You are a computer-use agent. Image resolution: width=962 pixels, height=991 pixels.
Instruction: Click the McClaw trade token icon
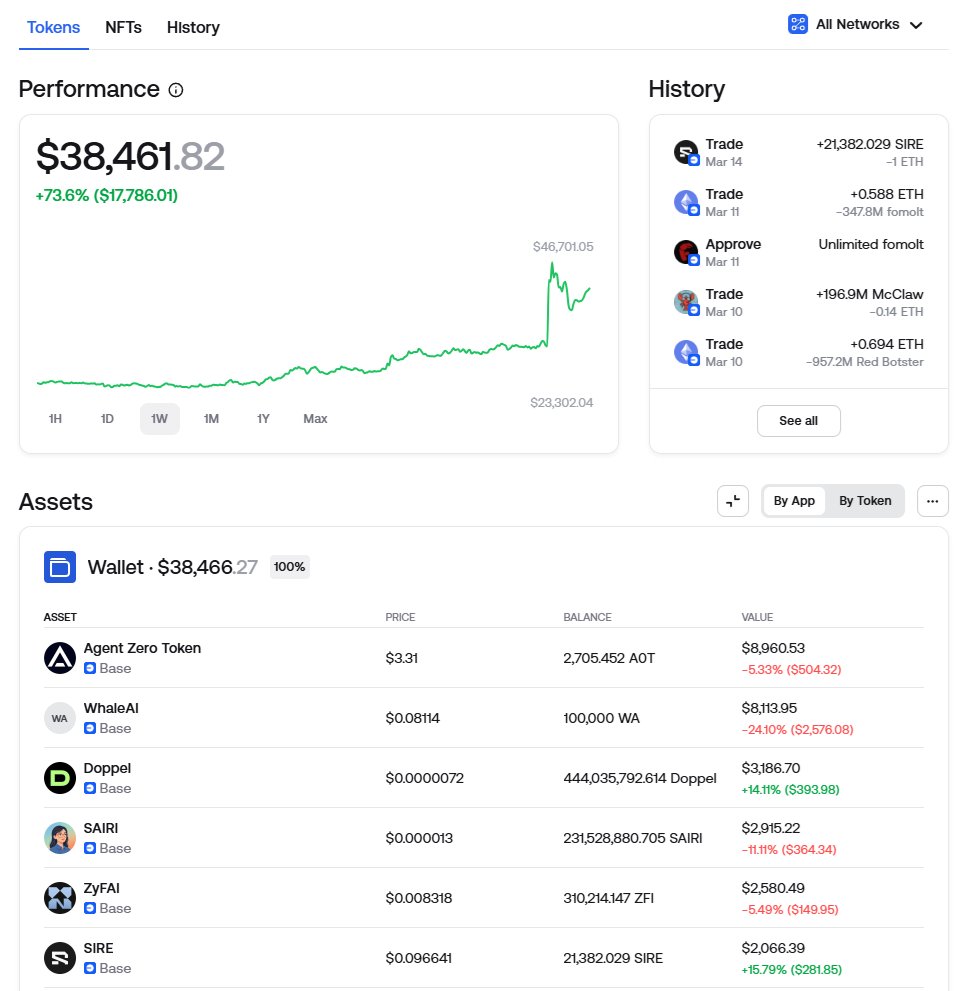(686, 302)
